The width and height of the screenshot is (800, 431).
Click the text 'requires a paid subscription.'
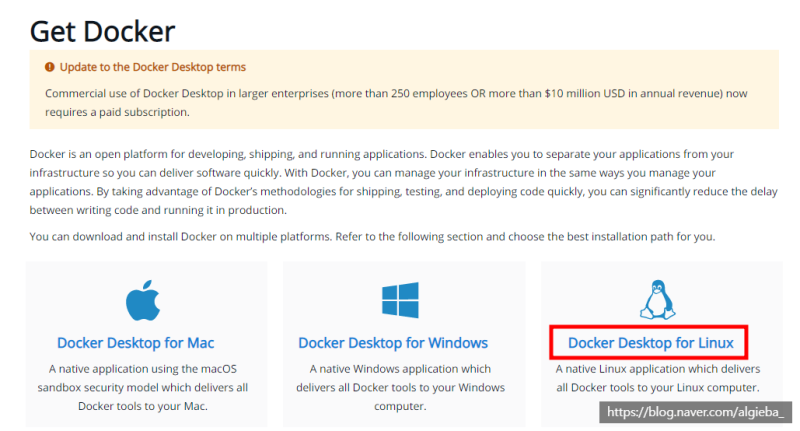click(117, 112)
